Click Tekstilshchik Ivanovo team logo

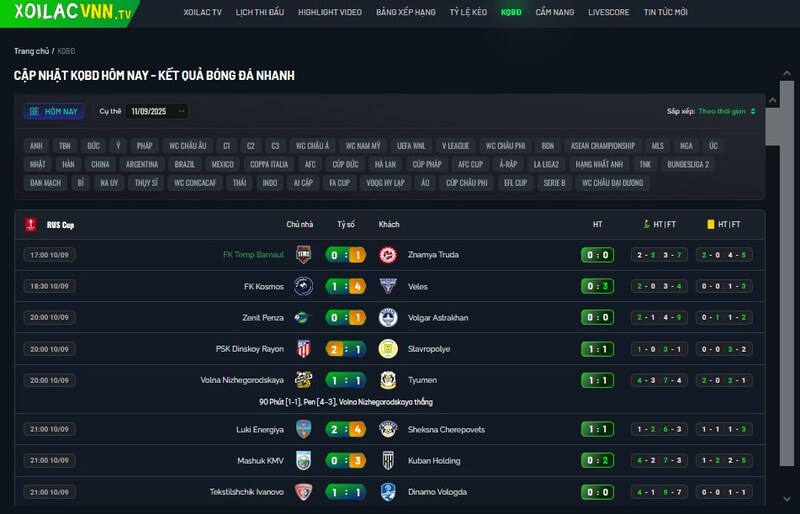[304, 492]
